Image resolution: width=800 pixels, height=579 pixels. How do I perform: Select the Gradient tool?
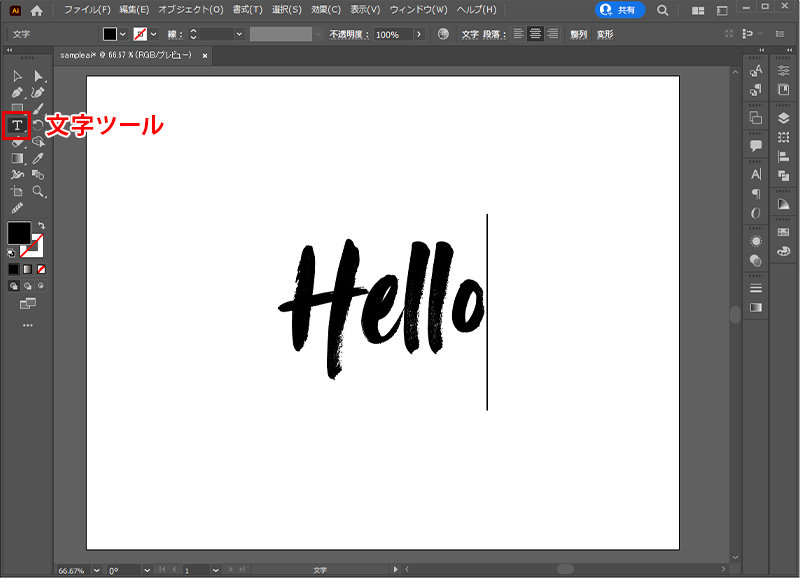point(17,158)
